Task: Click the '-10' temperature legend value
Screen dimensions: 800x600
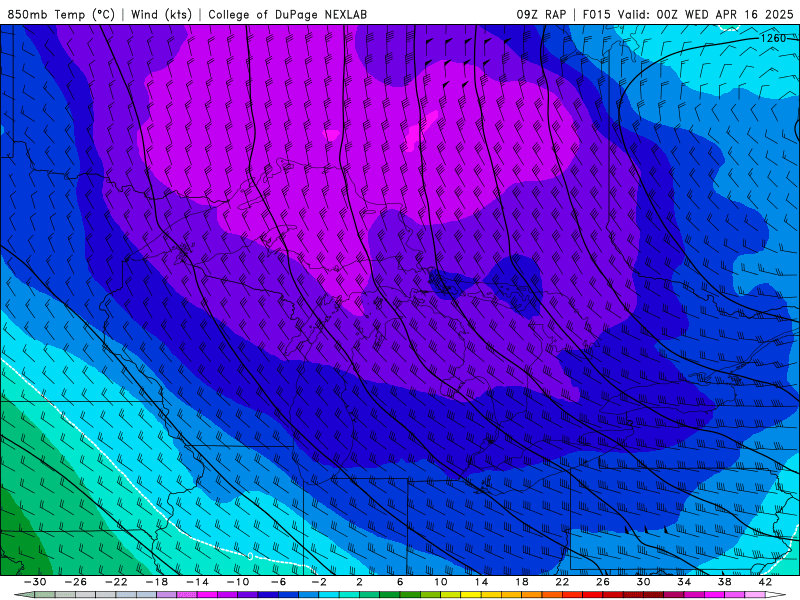Action: pos(238,582)
